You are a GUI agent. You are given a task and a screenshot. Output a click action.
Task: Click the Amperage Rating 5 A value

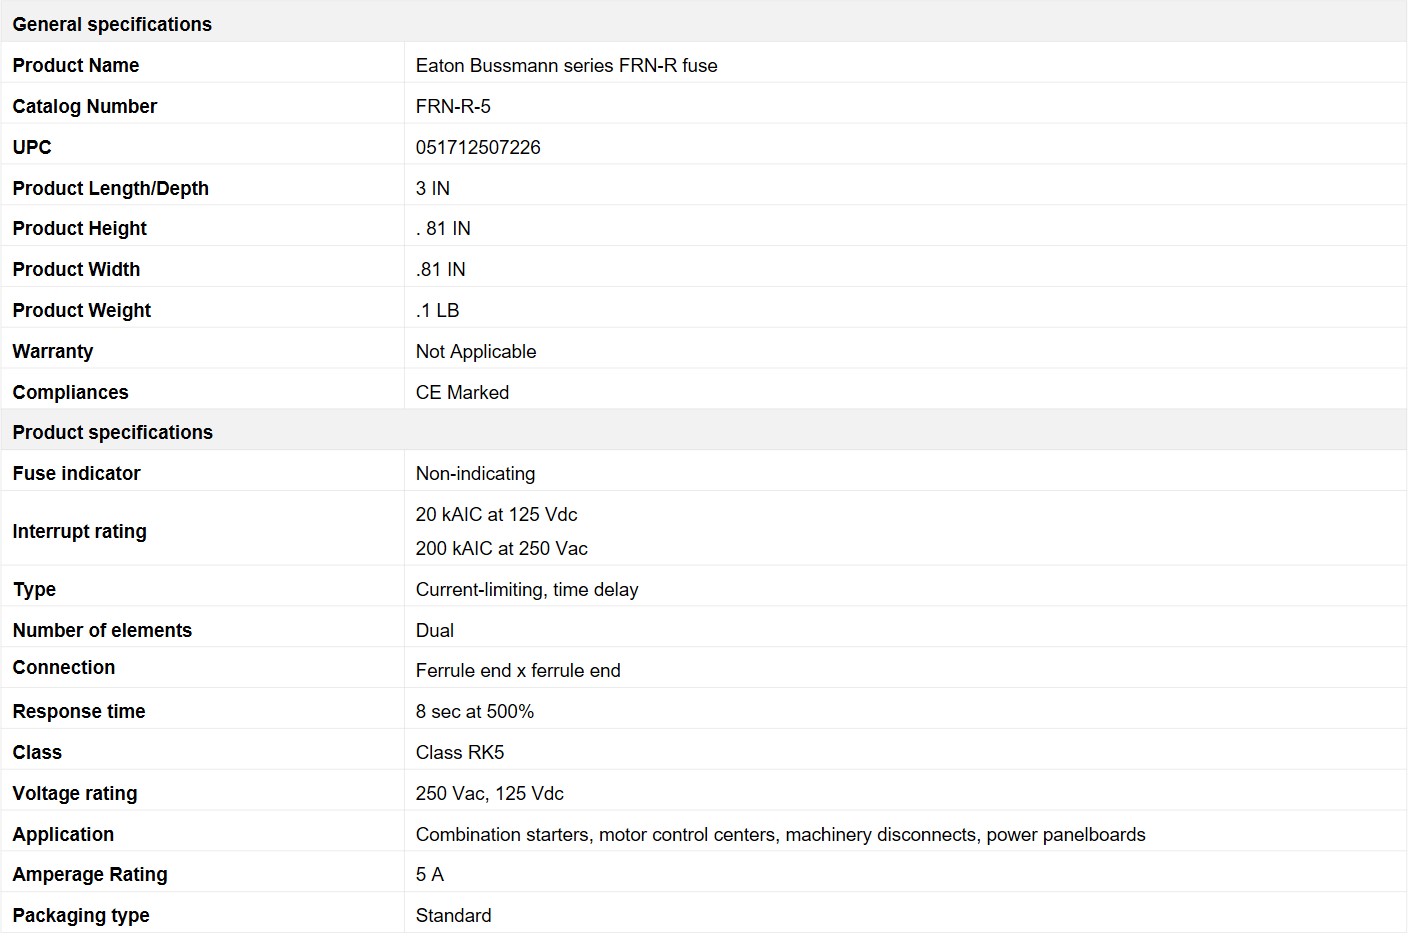(x=430, y=874)
